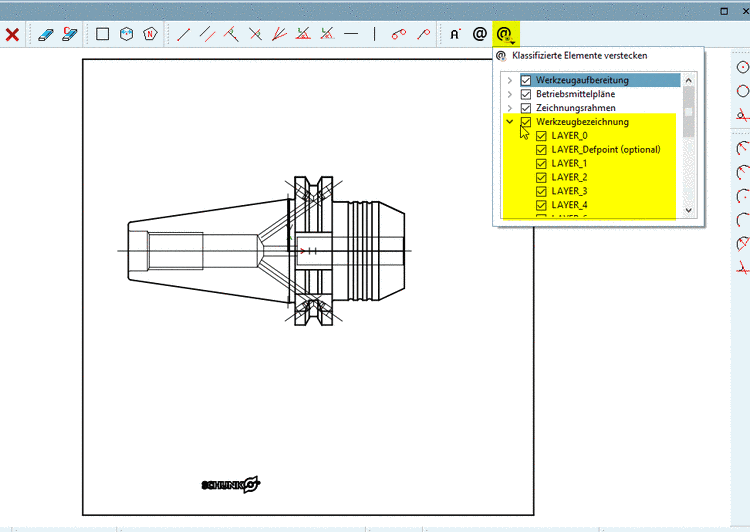
Task: Click the text 'A' annotation tool
Action: 455,35
